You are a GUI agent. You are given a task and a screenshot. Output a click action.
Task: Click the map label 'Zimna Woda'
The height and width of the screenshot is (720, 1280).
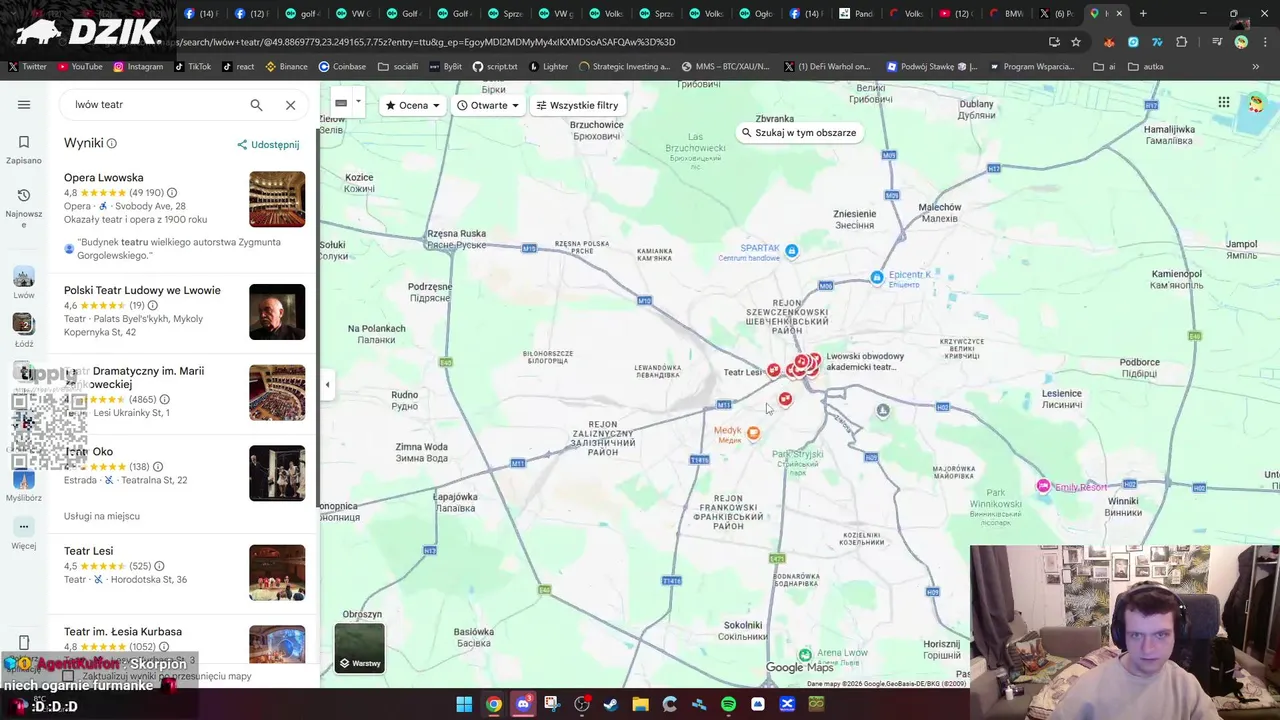(x=422, y=452)
